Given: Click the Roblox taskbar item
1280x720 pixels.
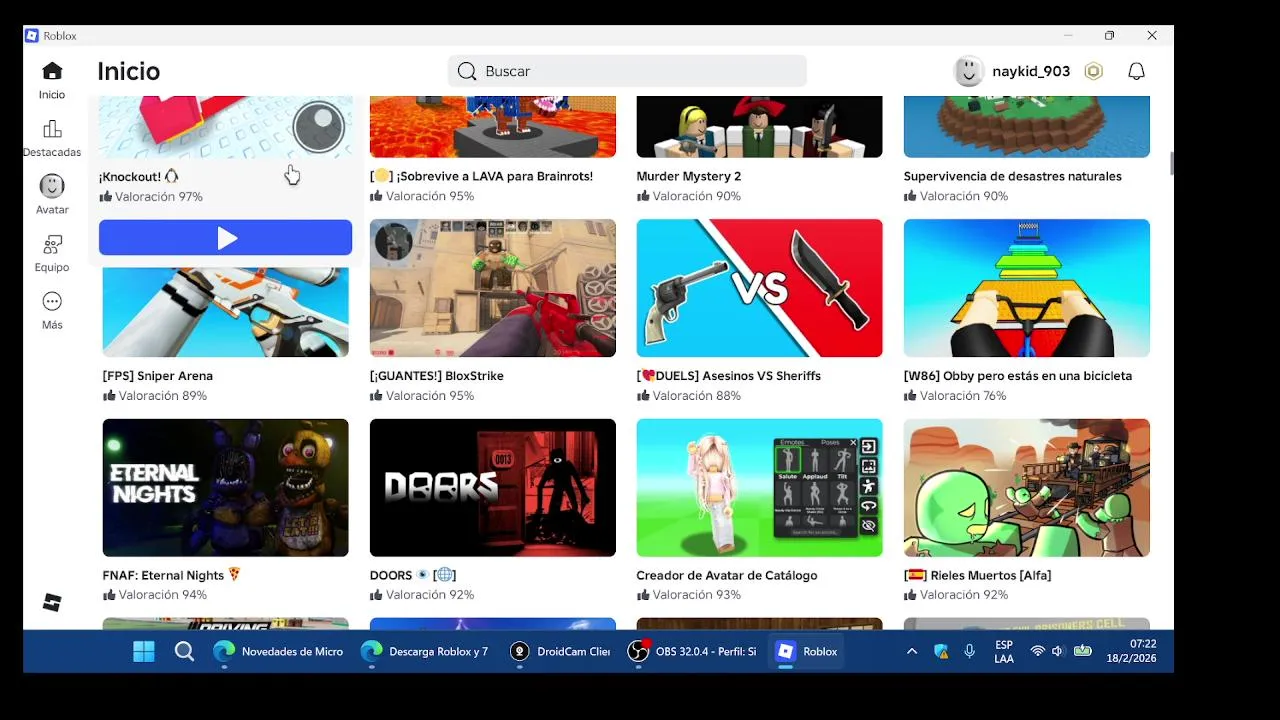Looking at the screenshot, I should 808,652.
